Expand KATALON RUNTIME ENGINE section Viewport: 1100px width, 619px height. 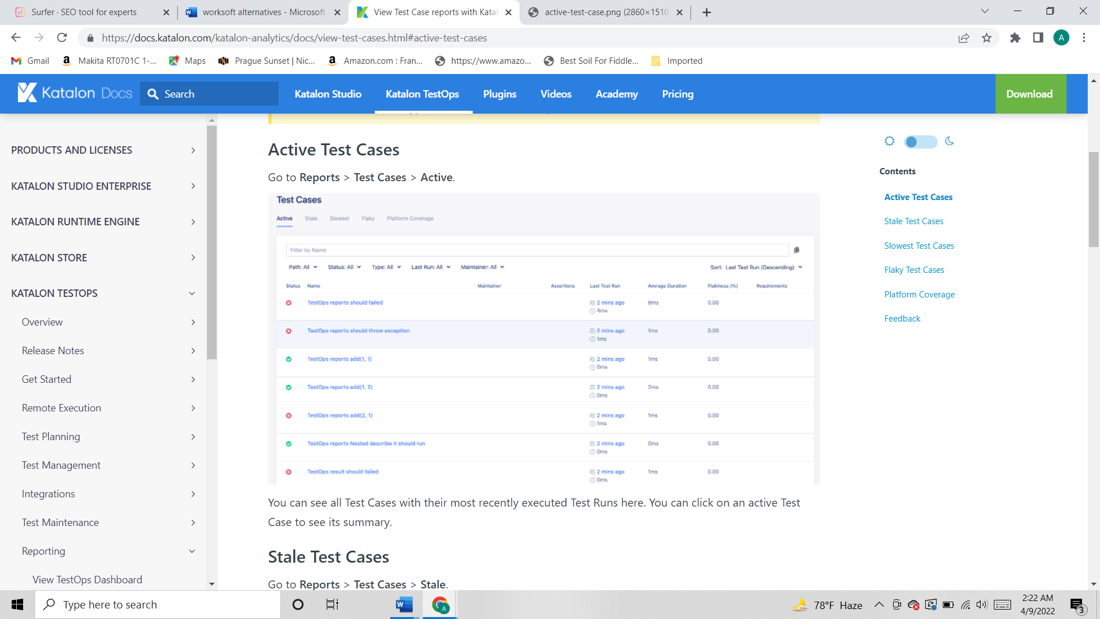pos(103,222)
